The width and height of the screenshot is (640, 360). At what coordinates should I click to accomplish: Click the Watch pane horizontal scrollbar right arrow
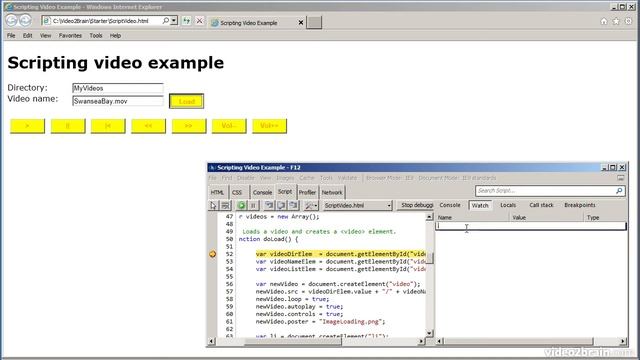tap(623, 341)
